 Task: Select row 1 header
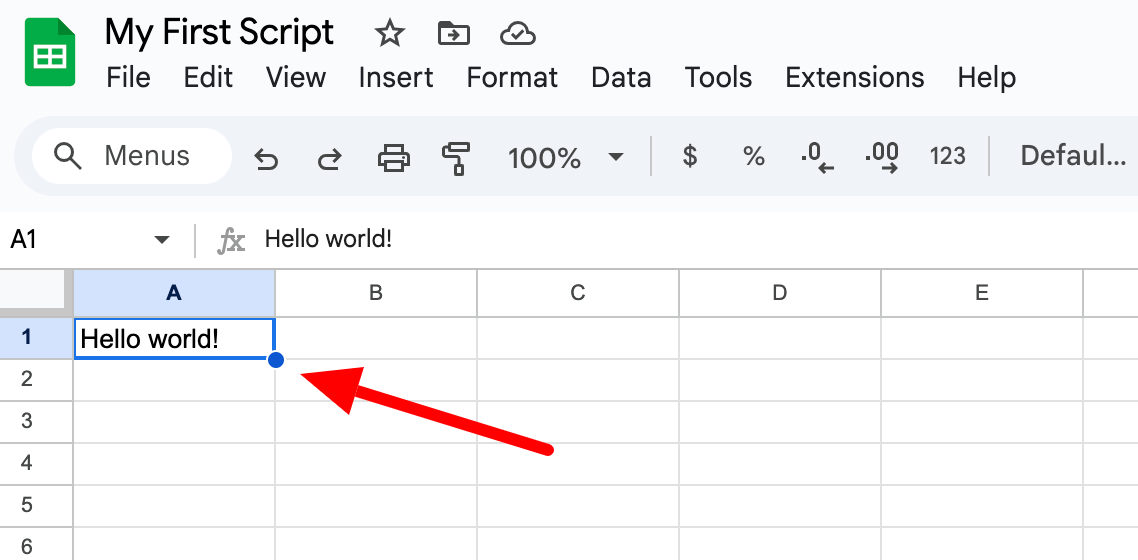pyautogui.click(x=36, y=337)
